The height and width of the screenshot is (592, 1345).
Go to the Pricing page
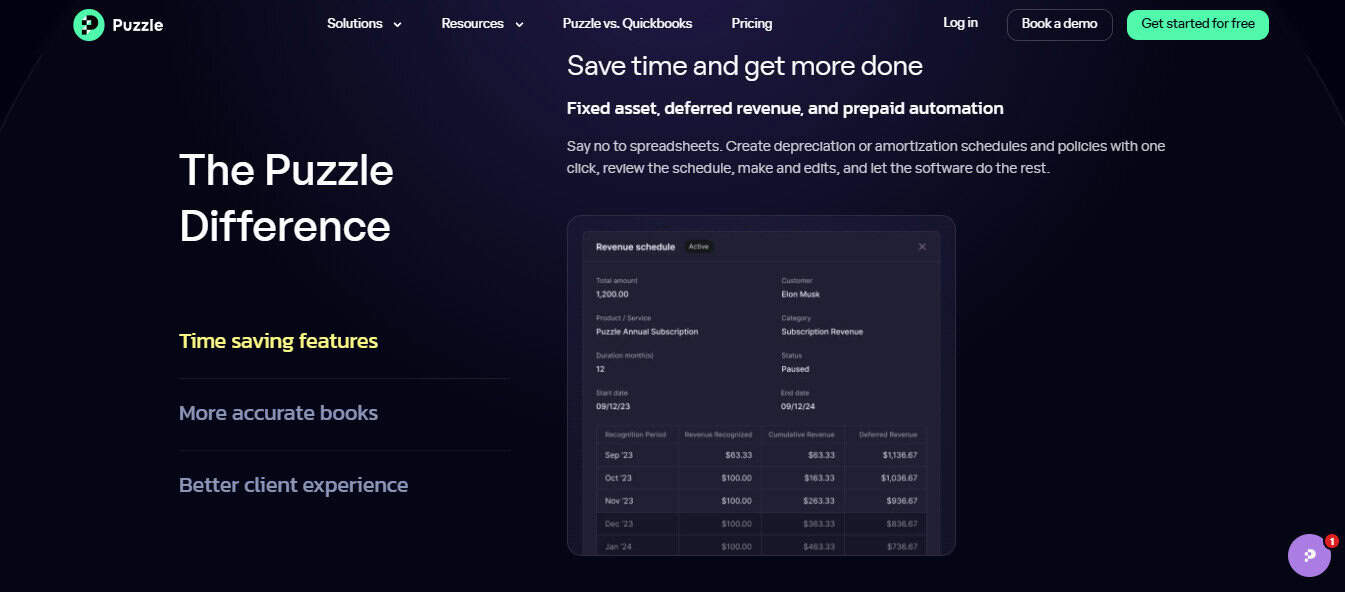[x=752, y=24]
